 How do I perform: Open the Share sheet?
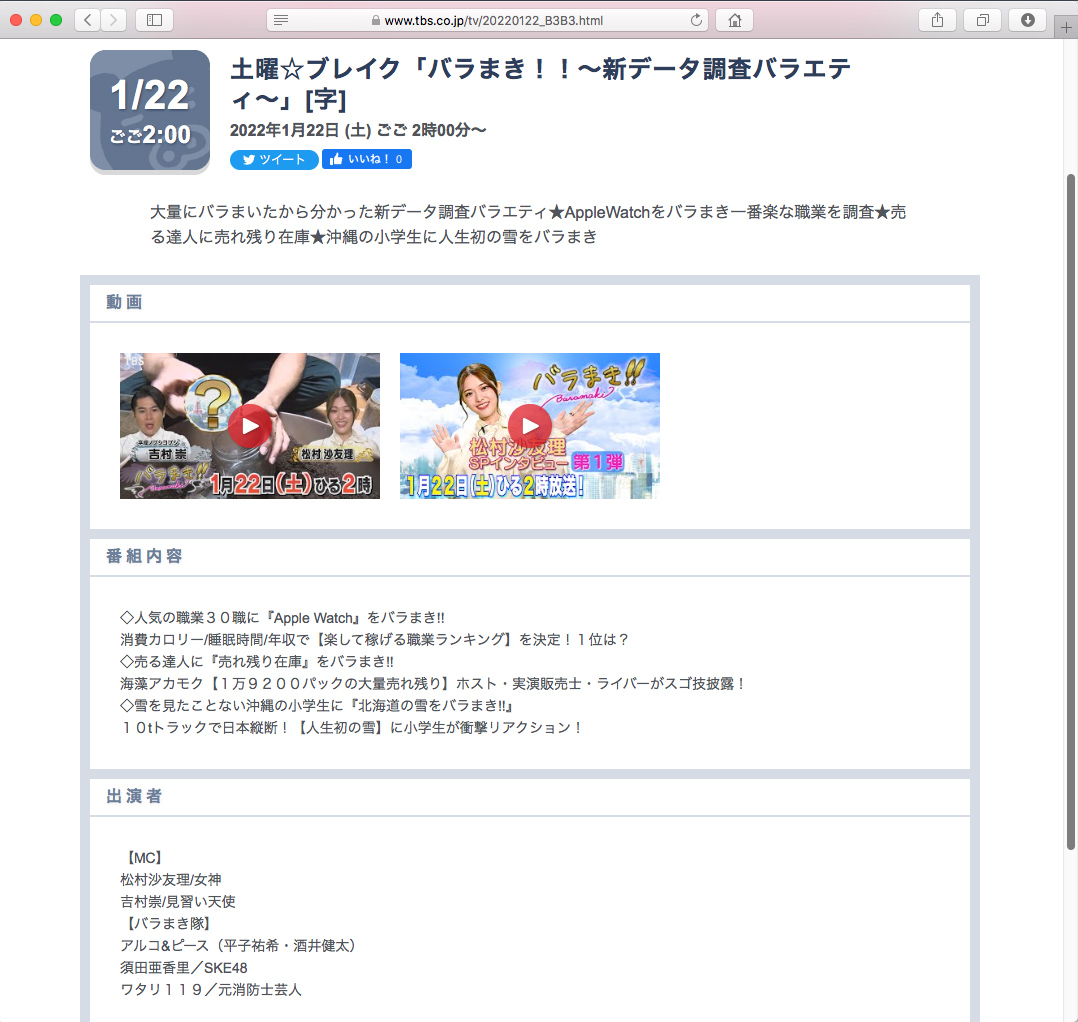pyautogui.click(x=937, y=19)
